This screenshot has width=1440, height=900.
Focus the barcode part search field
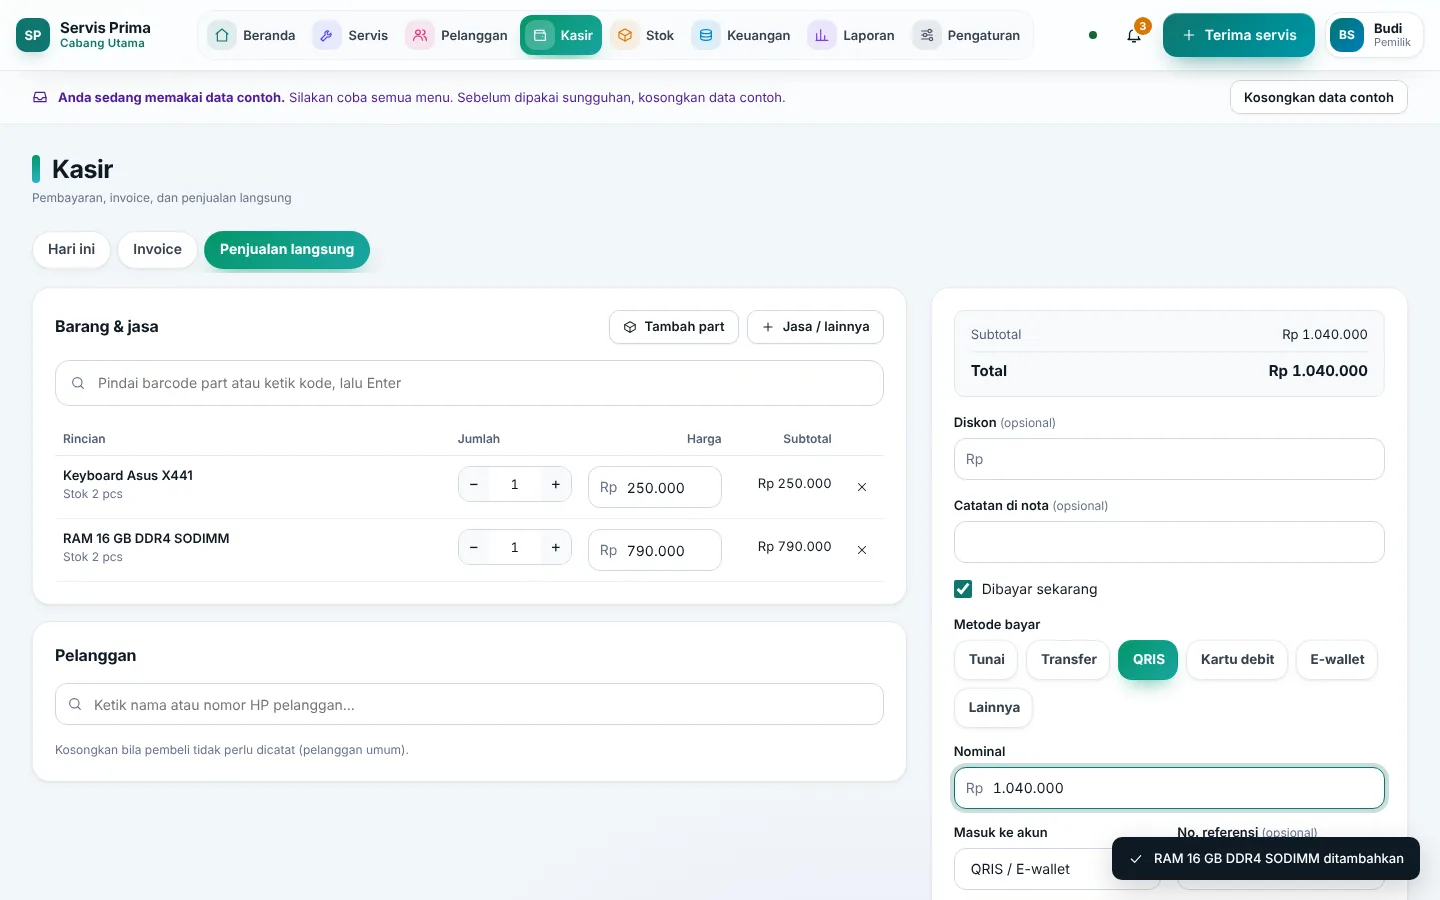tap(469, 383)
